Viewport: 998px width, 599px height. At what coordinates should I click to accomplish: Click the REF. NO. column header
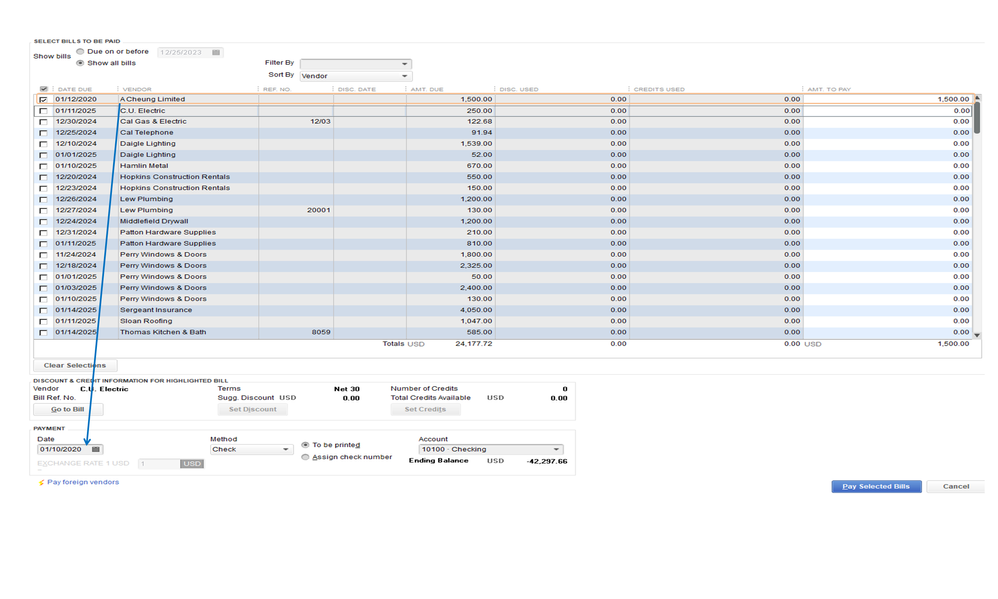(x=277, y=89)
